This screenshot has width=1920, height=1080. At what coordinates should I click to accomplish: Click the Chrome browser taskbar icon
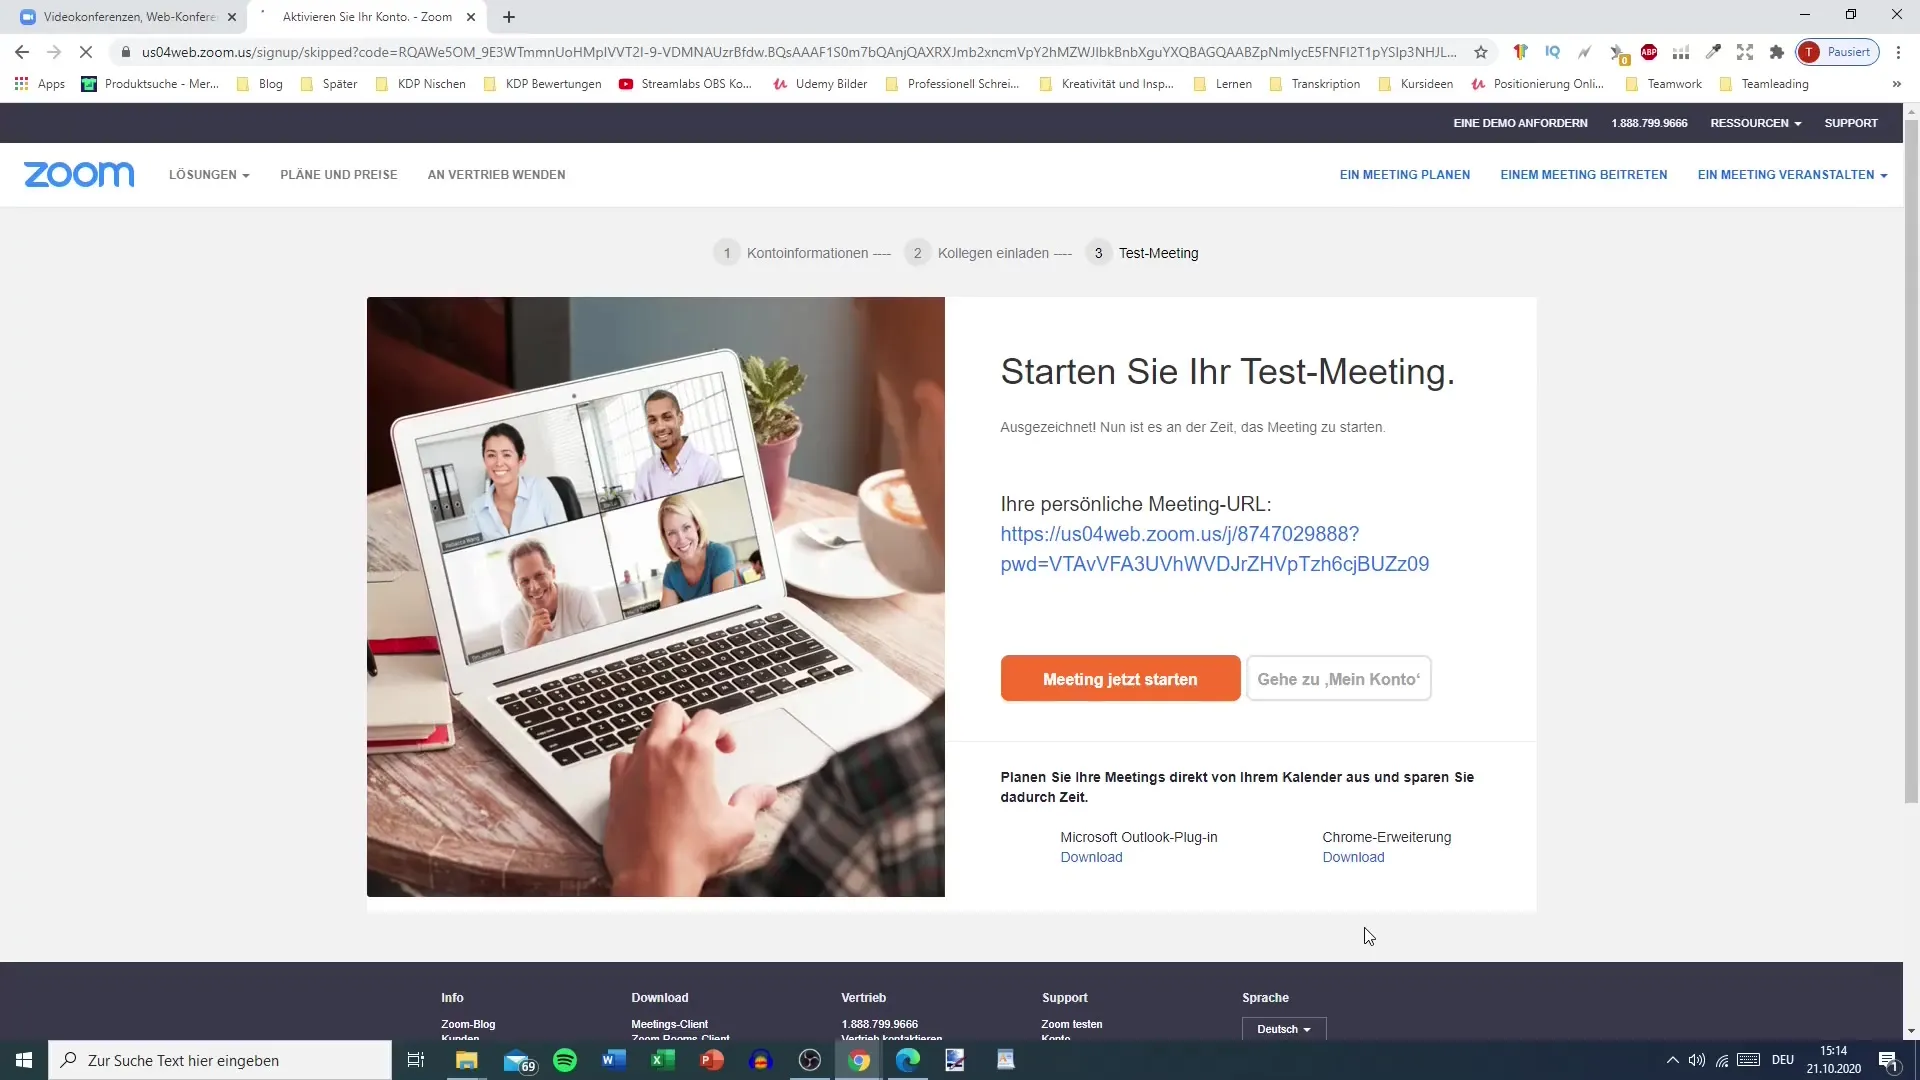tap(857, 1059)
